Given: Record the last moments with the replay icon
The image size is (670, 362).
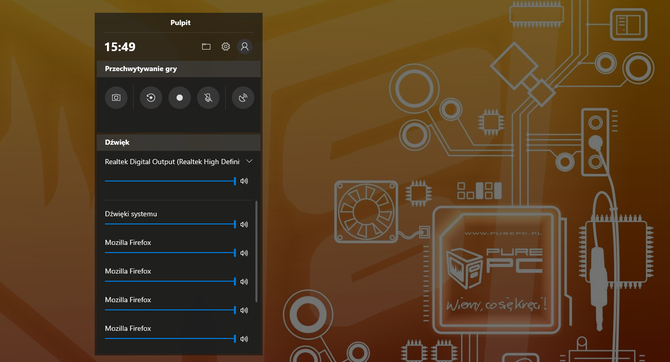Looking at the screenshot, I should (151, 98).
